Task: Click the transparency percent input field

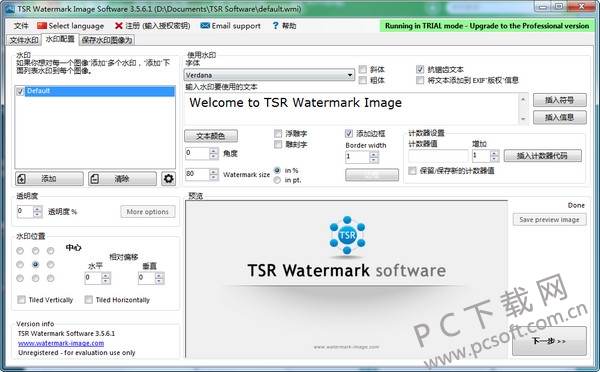Action: pyautogui.click(x=25, y=212)
